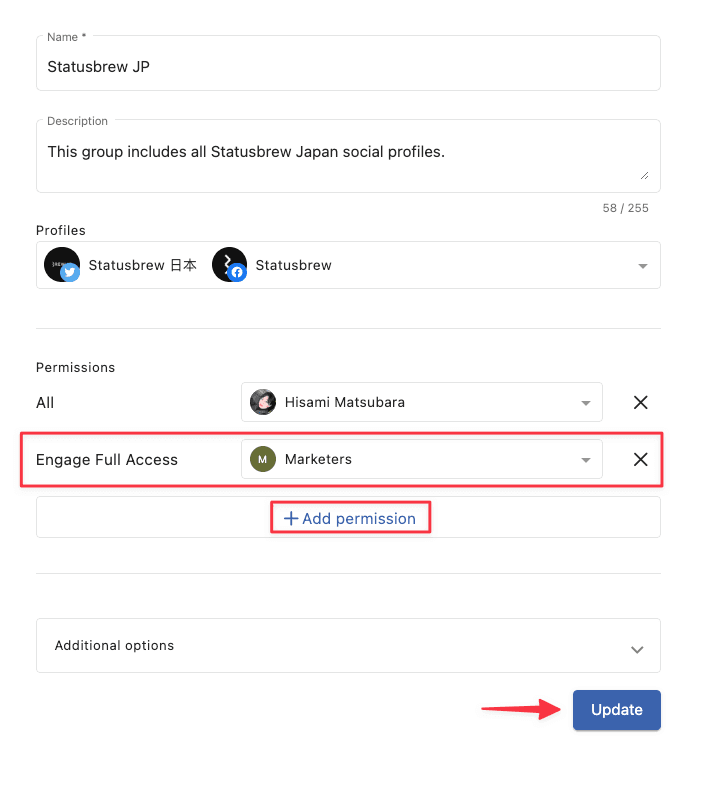Select the Statusbrew 日本 profile label
The width and height of the screenshot is (704, 787).
point(143,265)
